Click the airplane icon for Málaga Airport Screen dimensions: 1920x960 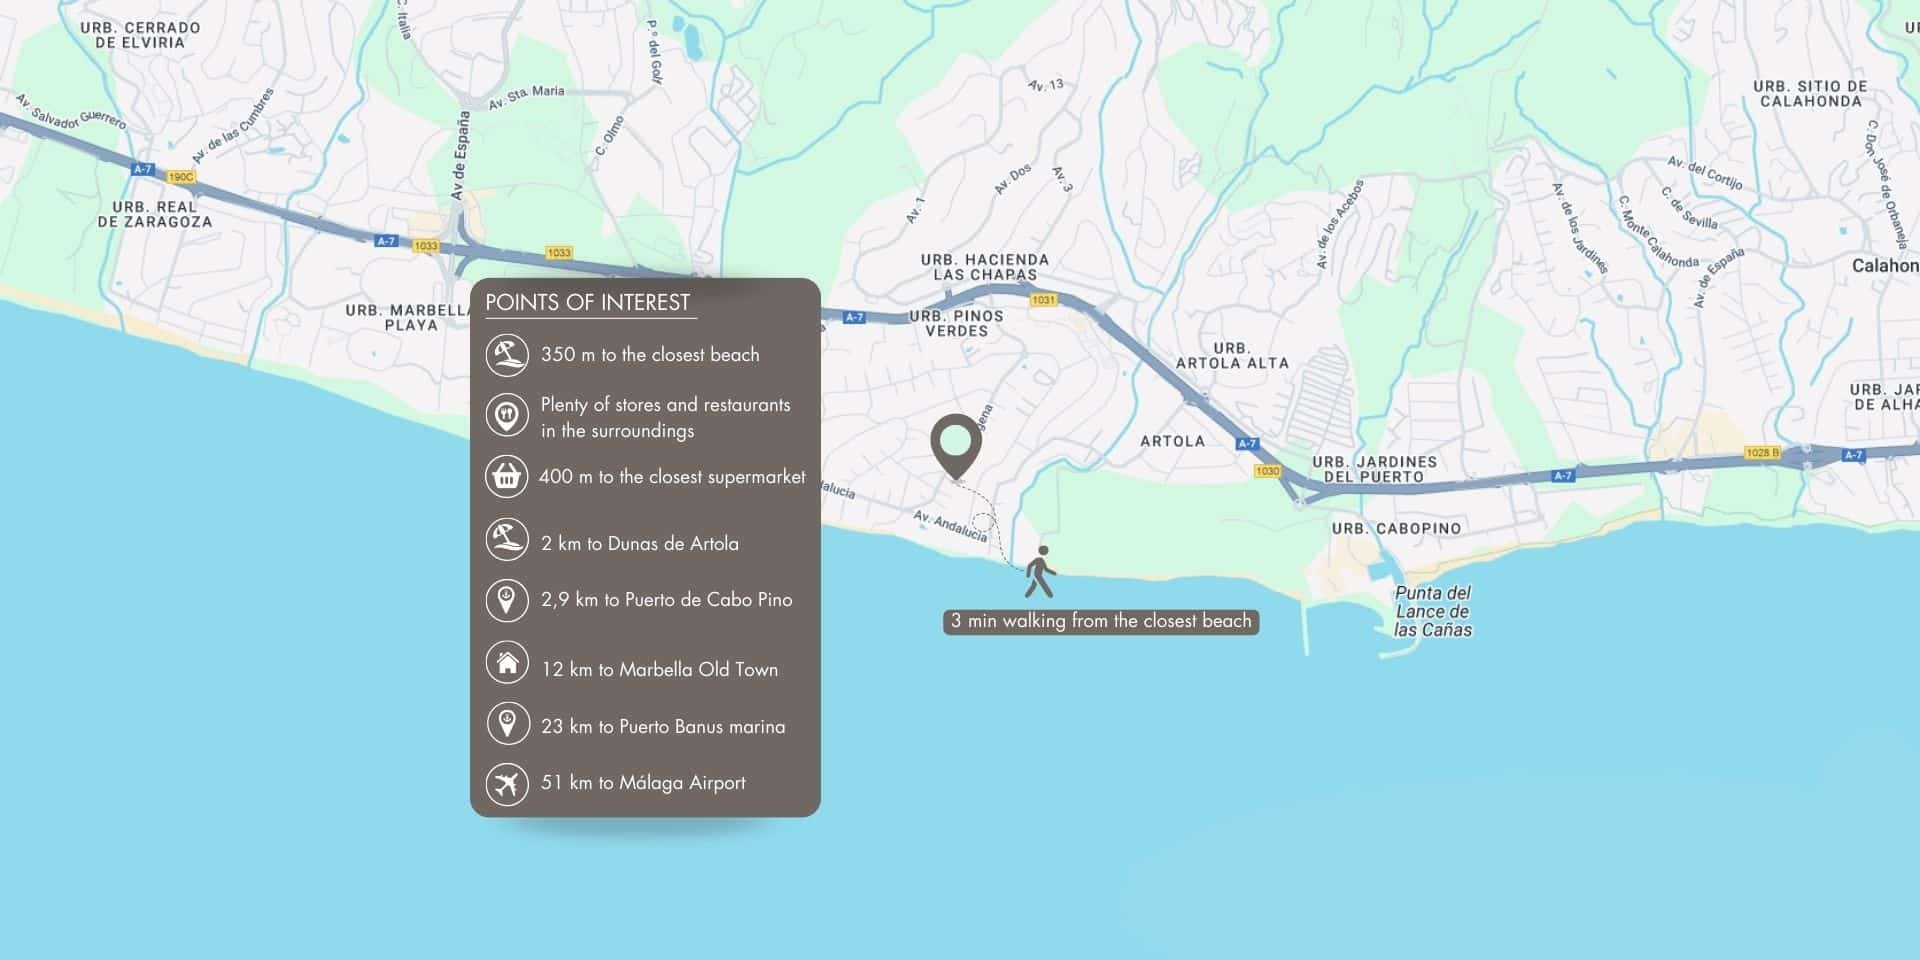[507, 784]
